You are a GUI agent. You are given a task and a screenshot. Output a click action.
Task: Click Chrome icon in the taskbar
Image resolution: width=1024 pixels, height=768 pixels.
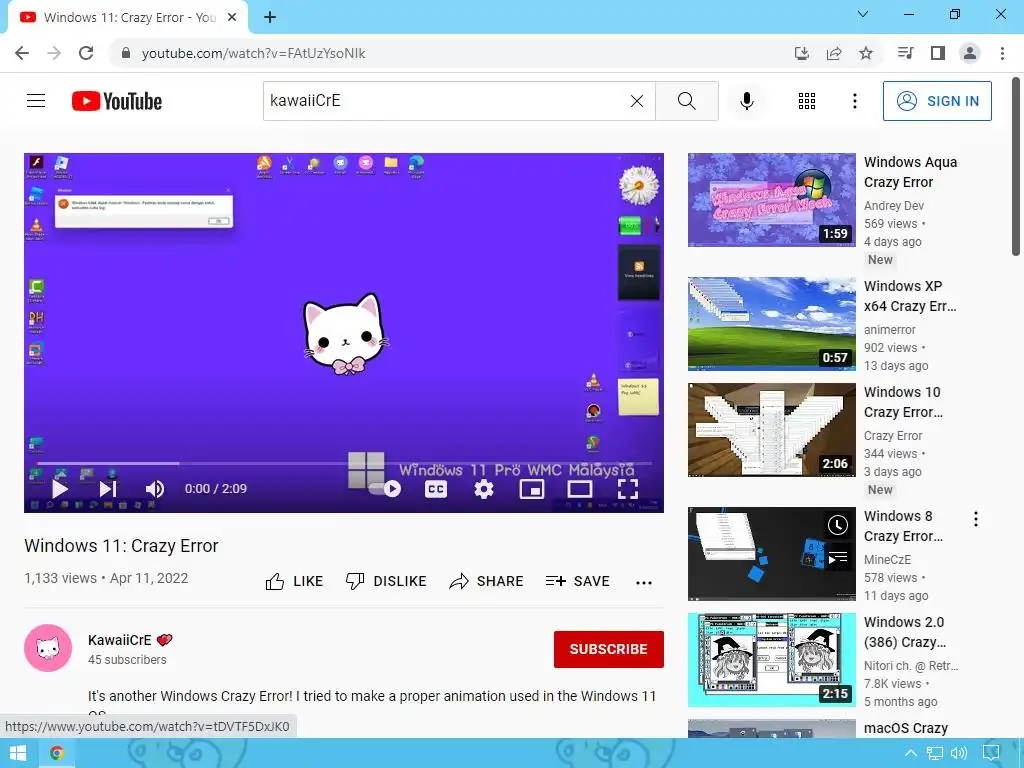[57, 754]
